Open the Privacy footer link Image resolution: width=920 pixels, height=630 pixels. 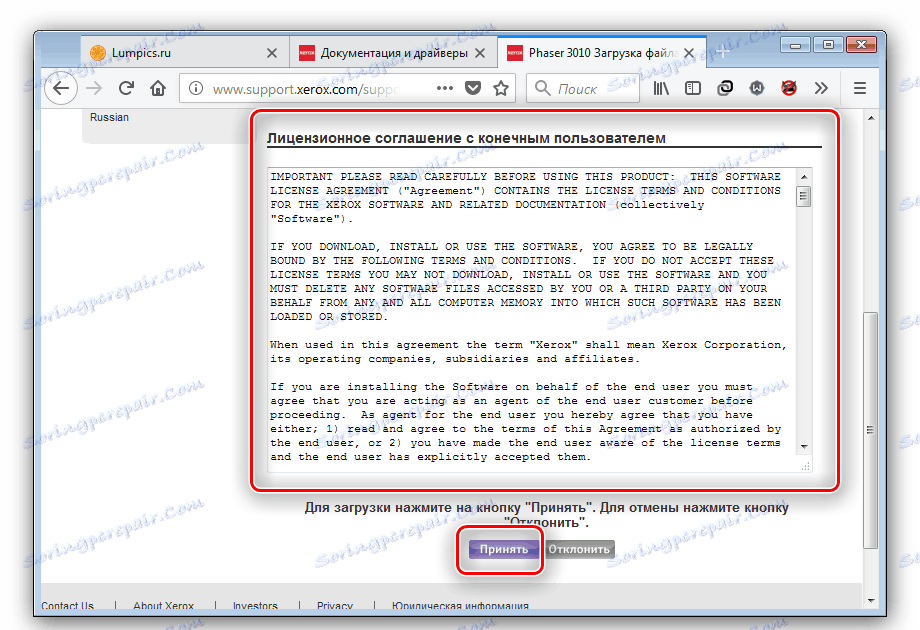click(334, 605)
